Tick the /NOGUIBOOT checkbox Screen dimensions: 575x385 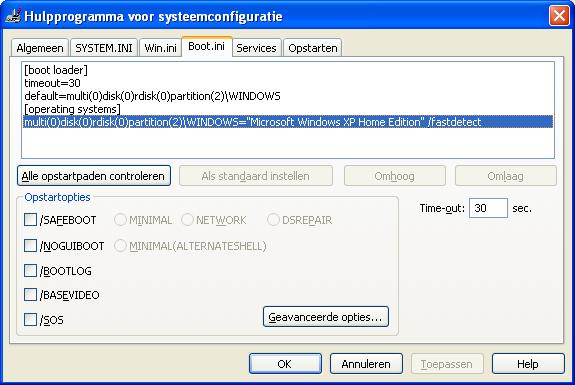point(30,246)
